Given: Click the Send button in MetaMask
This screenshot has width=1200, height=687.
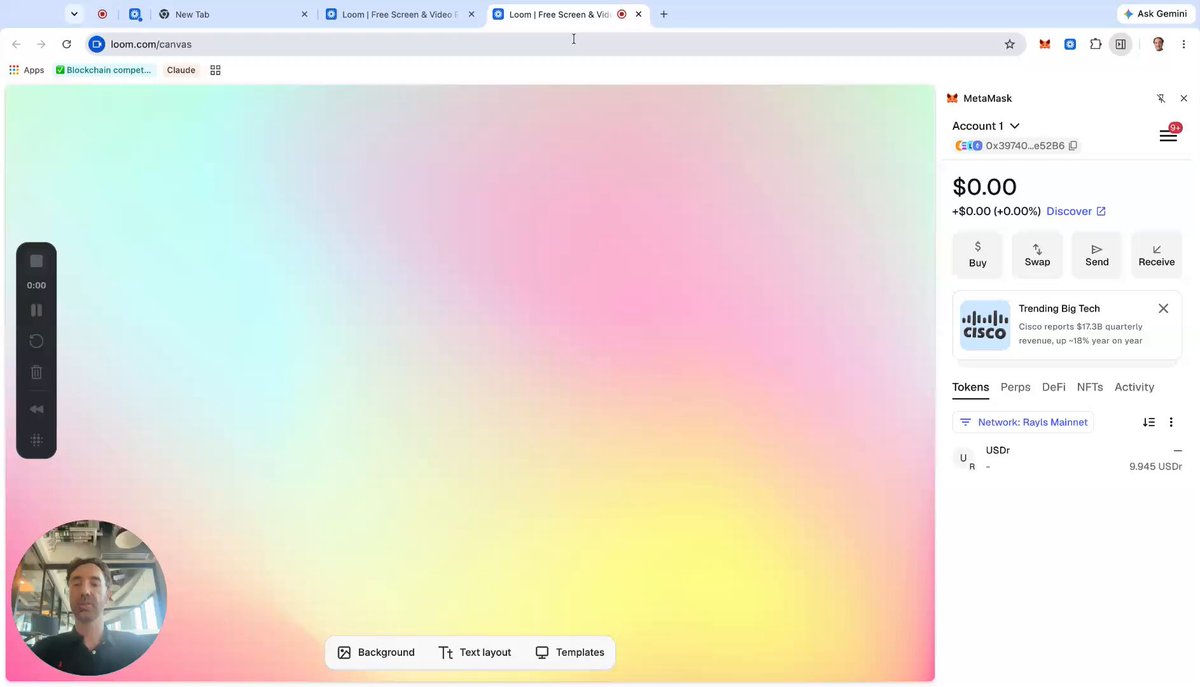Looking at the screenshot, I should (x=1097, y=255).
